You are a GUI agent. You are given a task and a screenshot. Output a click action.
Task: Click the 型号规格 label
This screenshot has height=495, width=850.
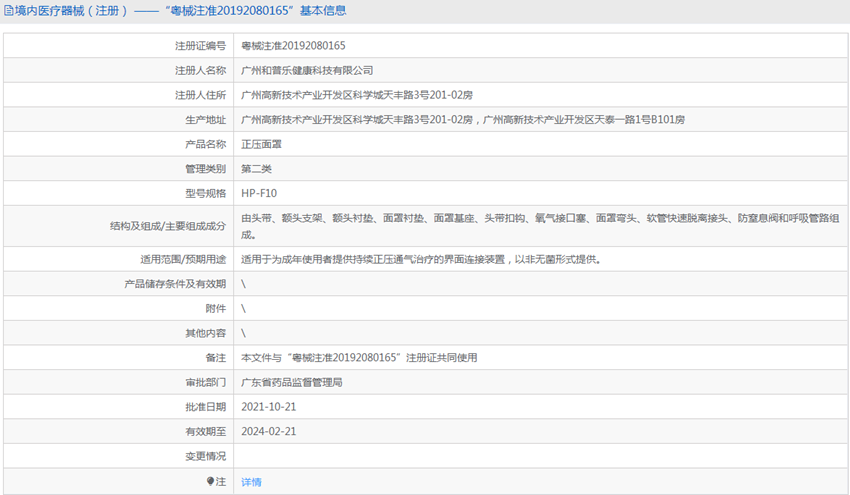point(205,193)
